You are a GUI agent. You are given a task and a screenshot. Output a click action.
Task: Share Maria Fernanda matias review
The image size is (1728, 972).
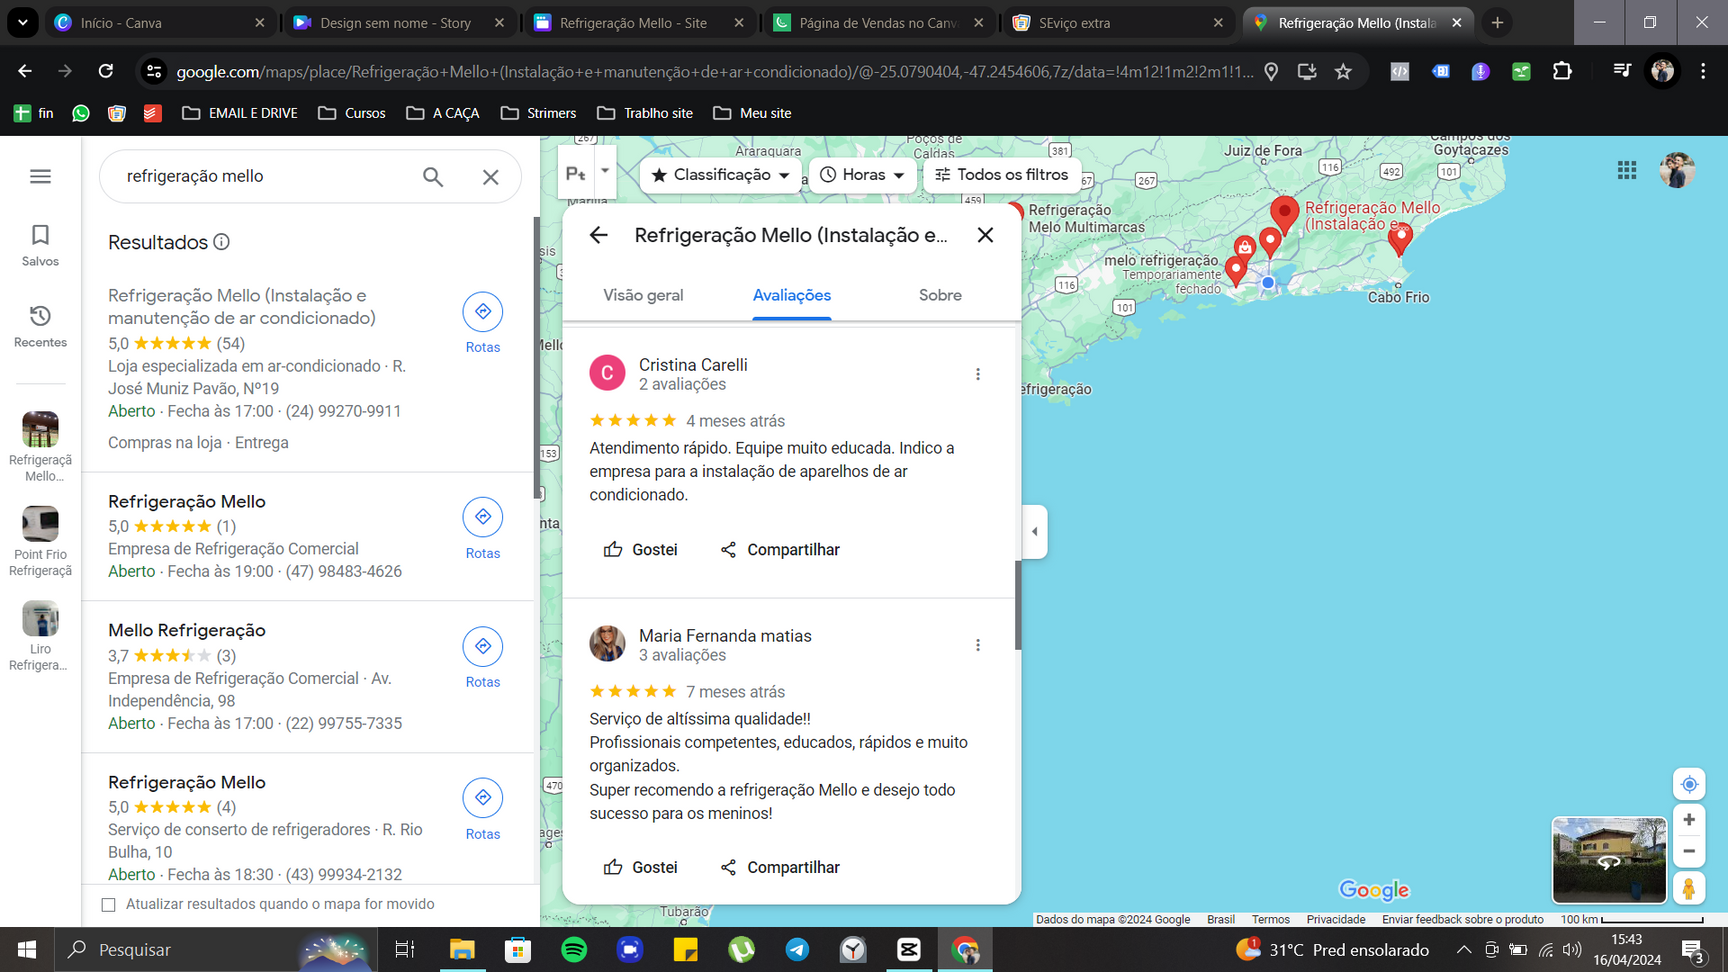(x=780, y=867)
